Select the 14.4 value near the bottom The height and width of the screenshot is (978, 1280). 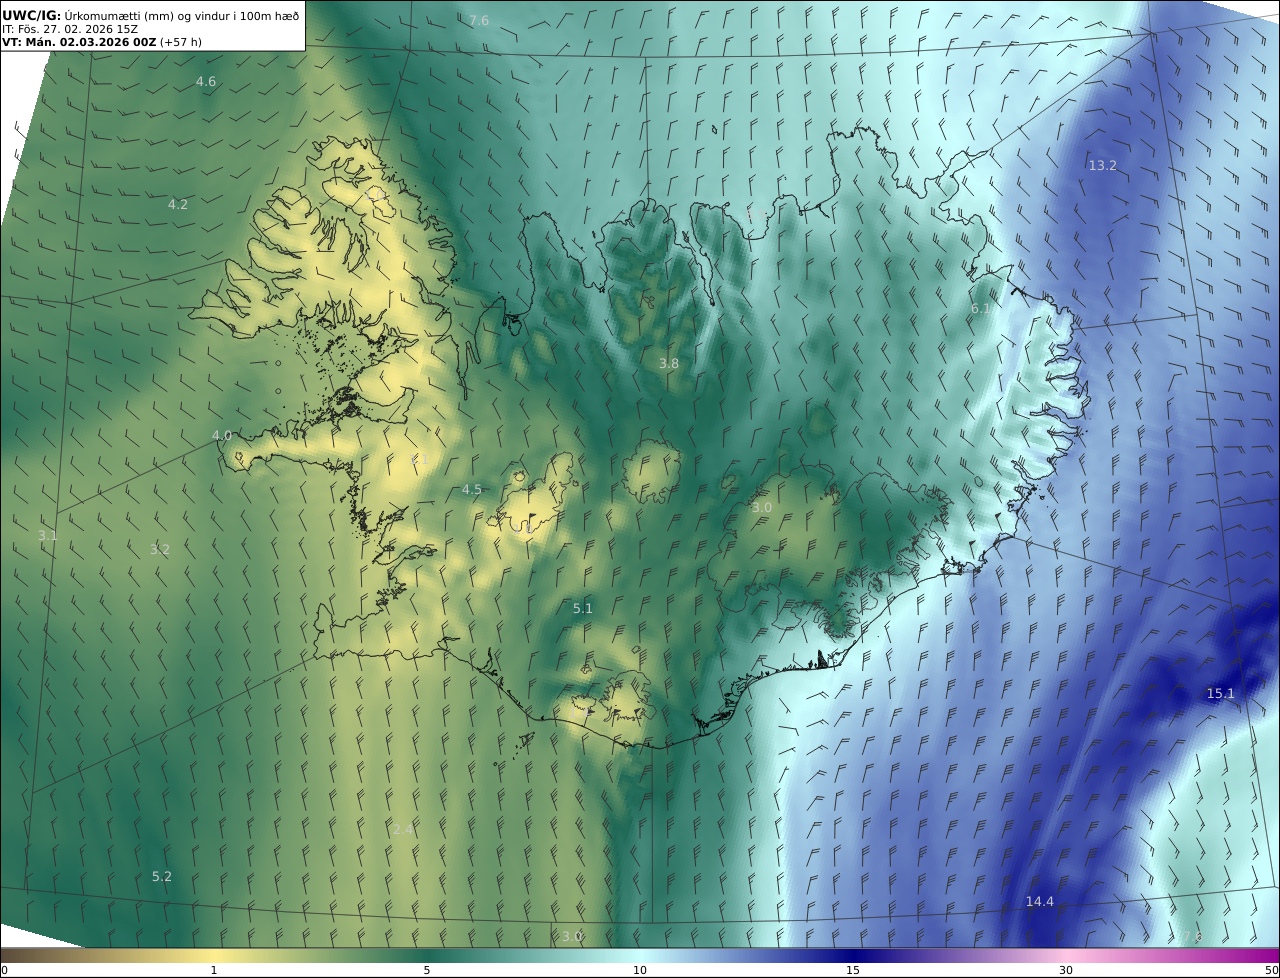[x=1039, y=901]
